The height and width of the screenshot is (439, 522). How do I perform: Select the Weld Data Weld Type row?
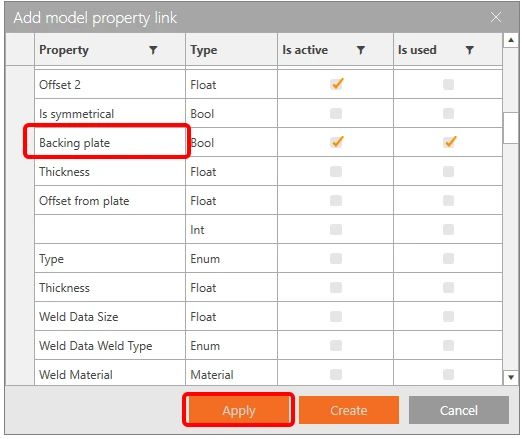(x=268, y=345)
